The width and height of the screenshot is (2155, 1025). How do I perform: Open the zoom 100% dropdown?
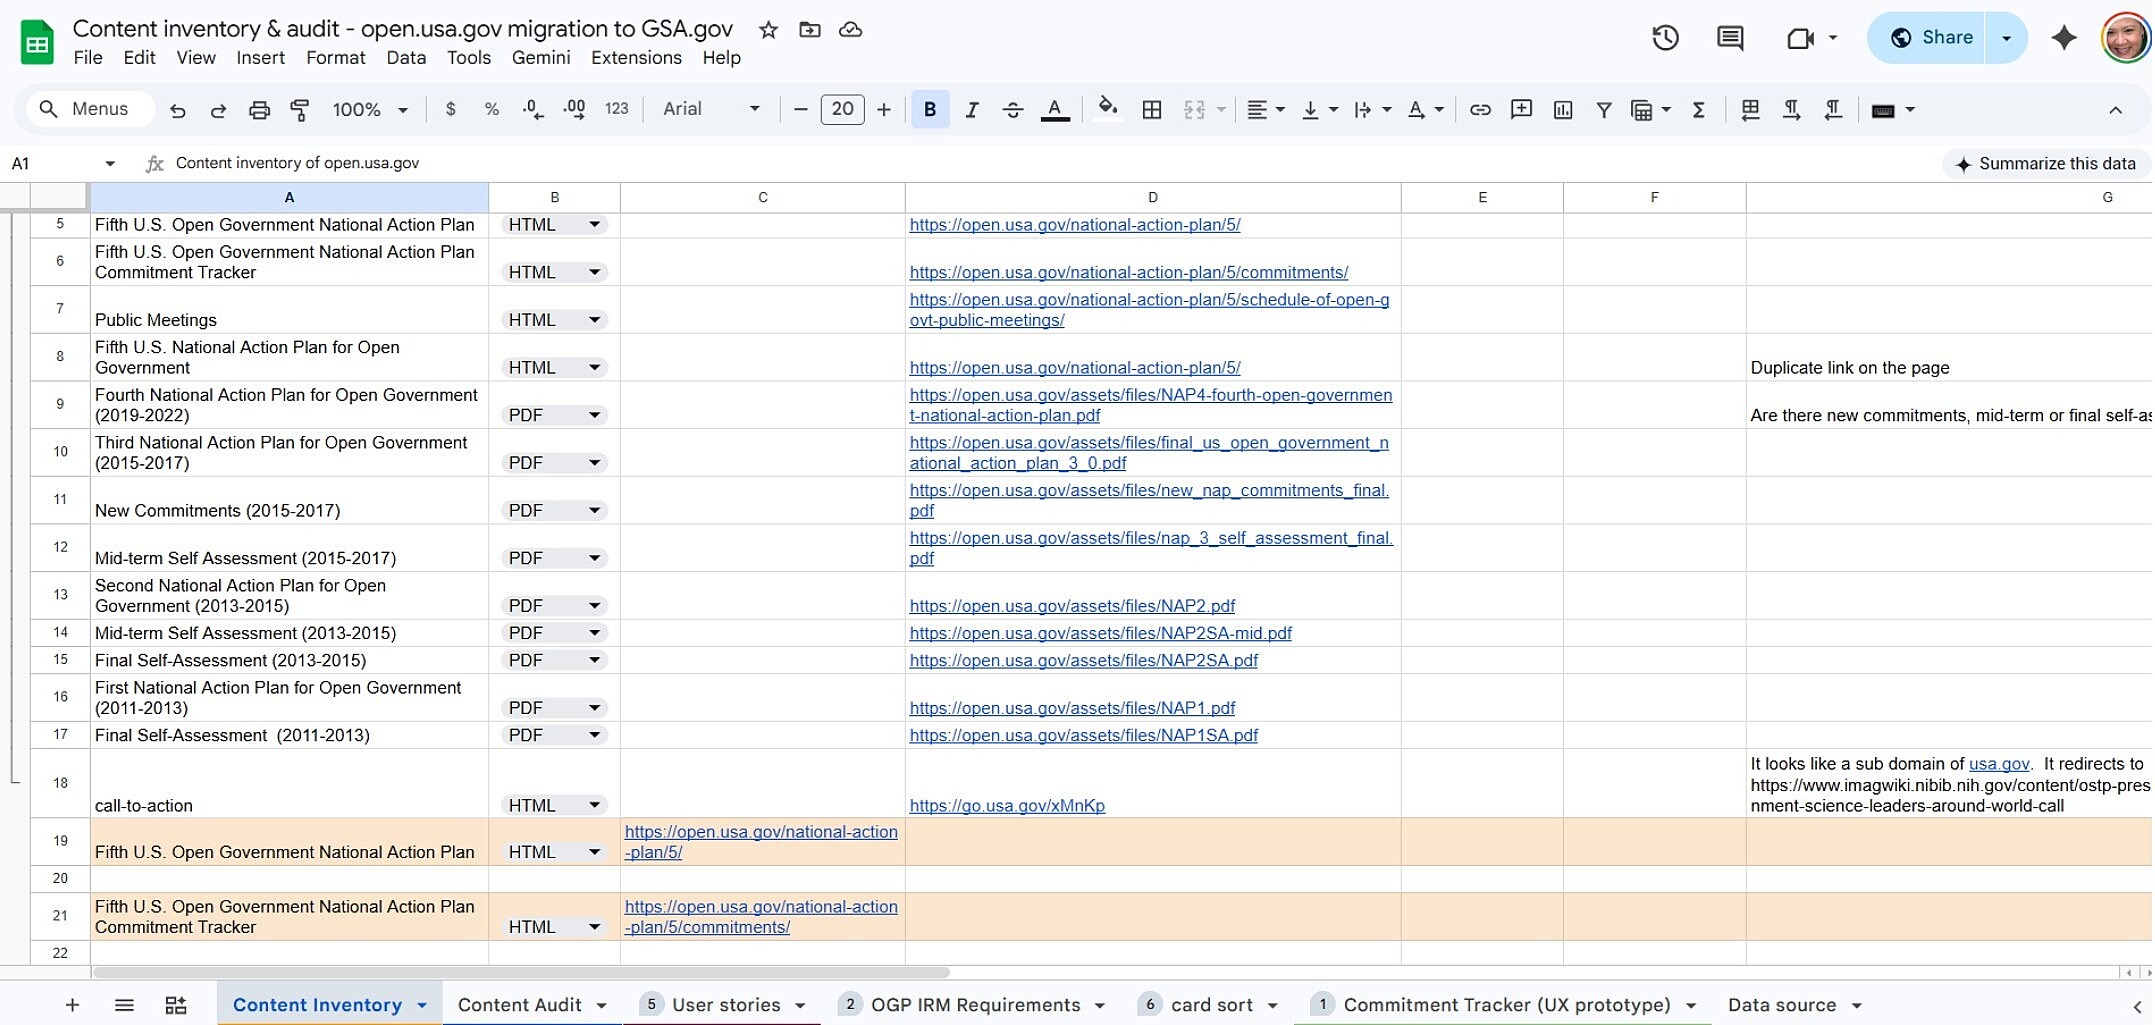(370, 110)
